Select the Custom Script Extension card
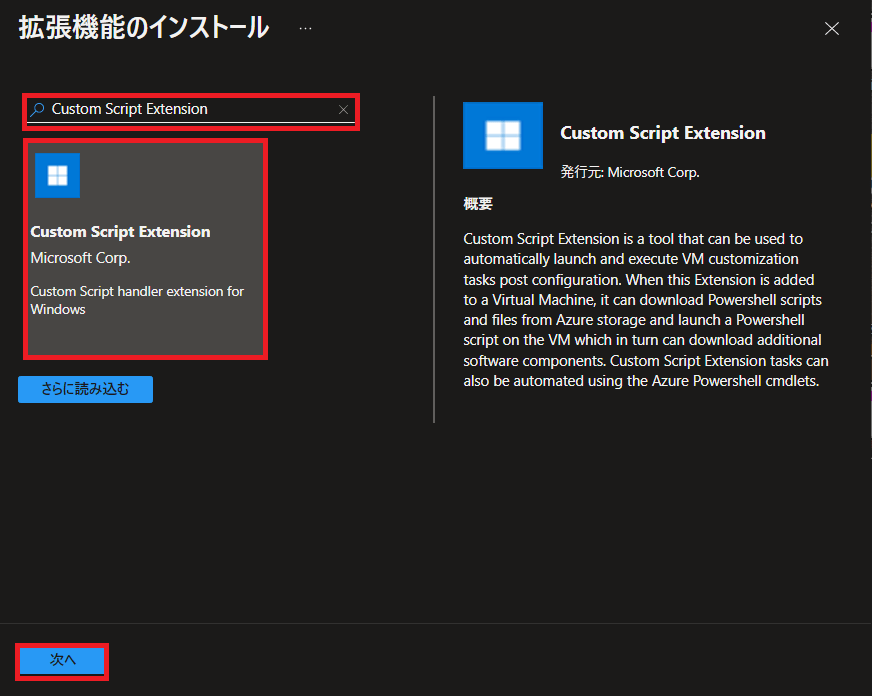The image size is (872, 696). click(x=146, y=249)
